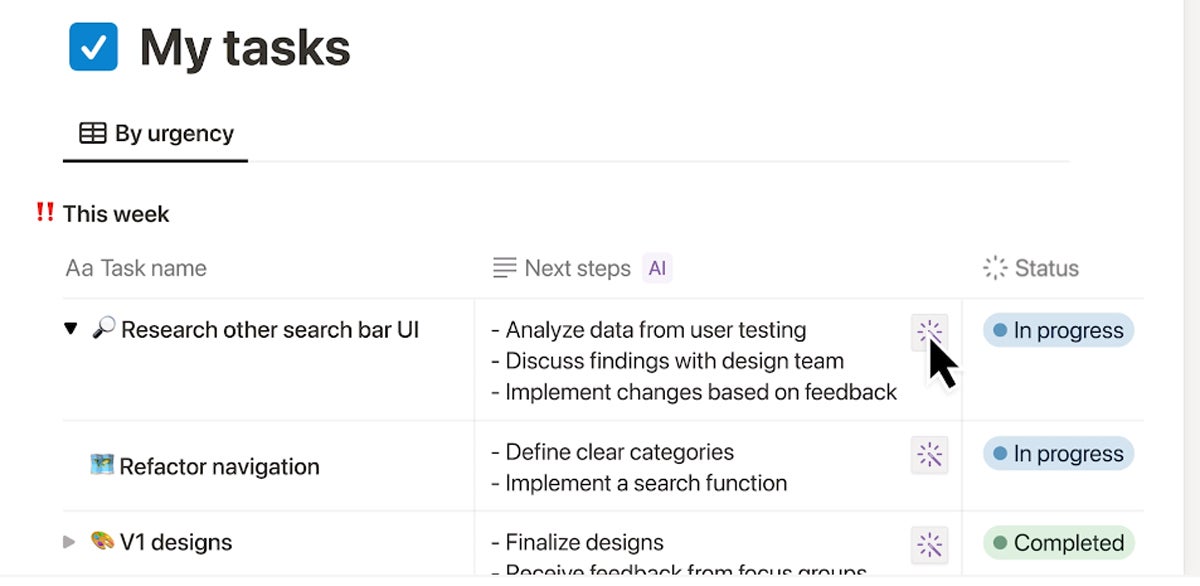Screen dimensions: 1200x586
Task: Collapse the Research other search bar UI row
Action: pyautogui.click(x=70, y=329)
